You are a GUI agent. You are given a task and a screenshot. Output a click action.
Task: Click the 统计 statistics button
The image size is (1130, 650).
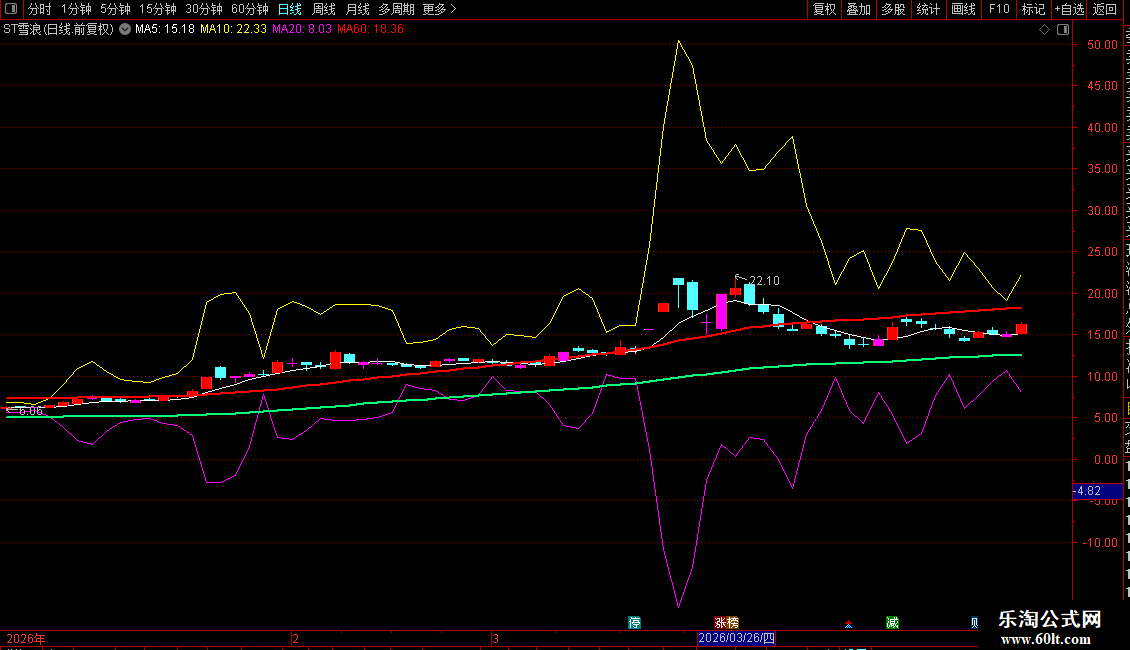point(928,9)
